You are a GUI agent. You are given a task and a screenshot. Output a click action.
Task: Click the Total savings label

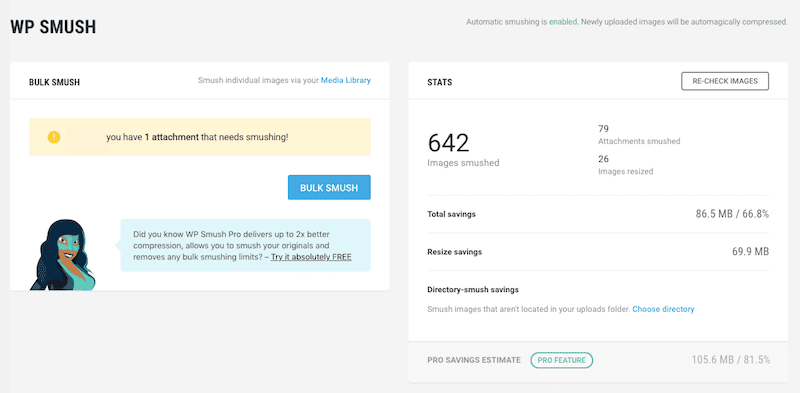tap(452, 214)
